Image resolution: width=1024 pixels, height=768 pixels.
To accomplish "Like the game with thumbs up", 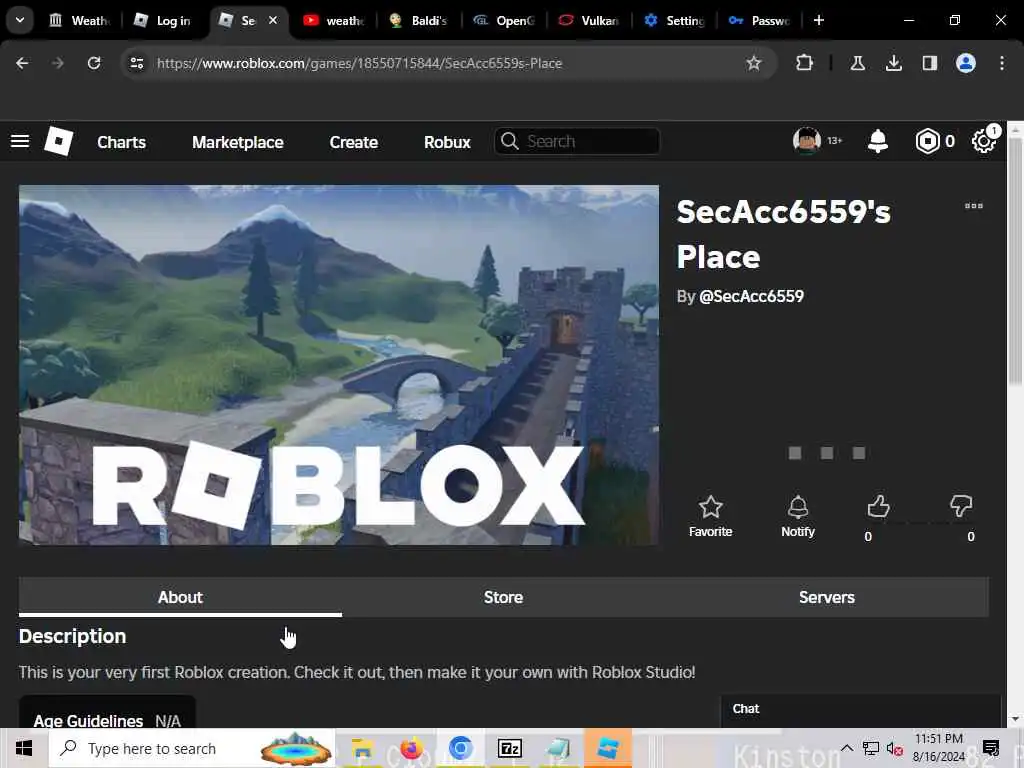I will click(878, 507).
